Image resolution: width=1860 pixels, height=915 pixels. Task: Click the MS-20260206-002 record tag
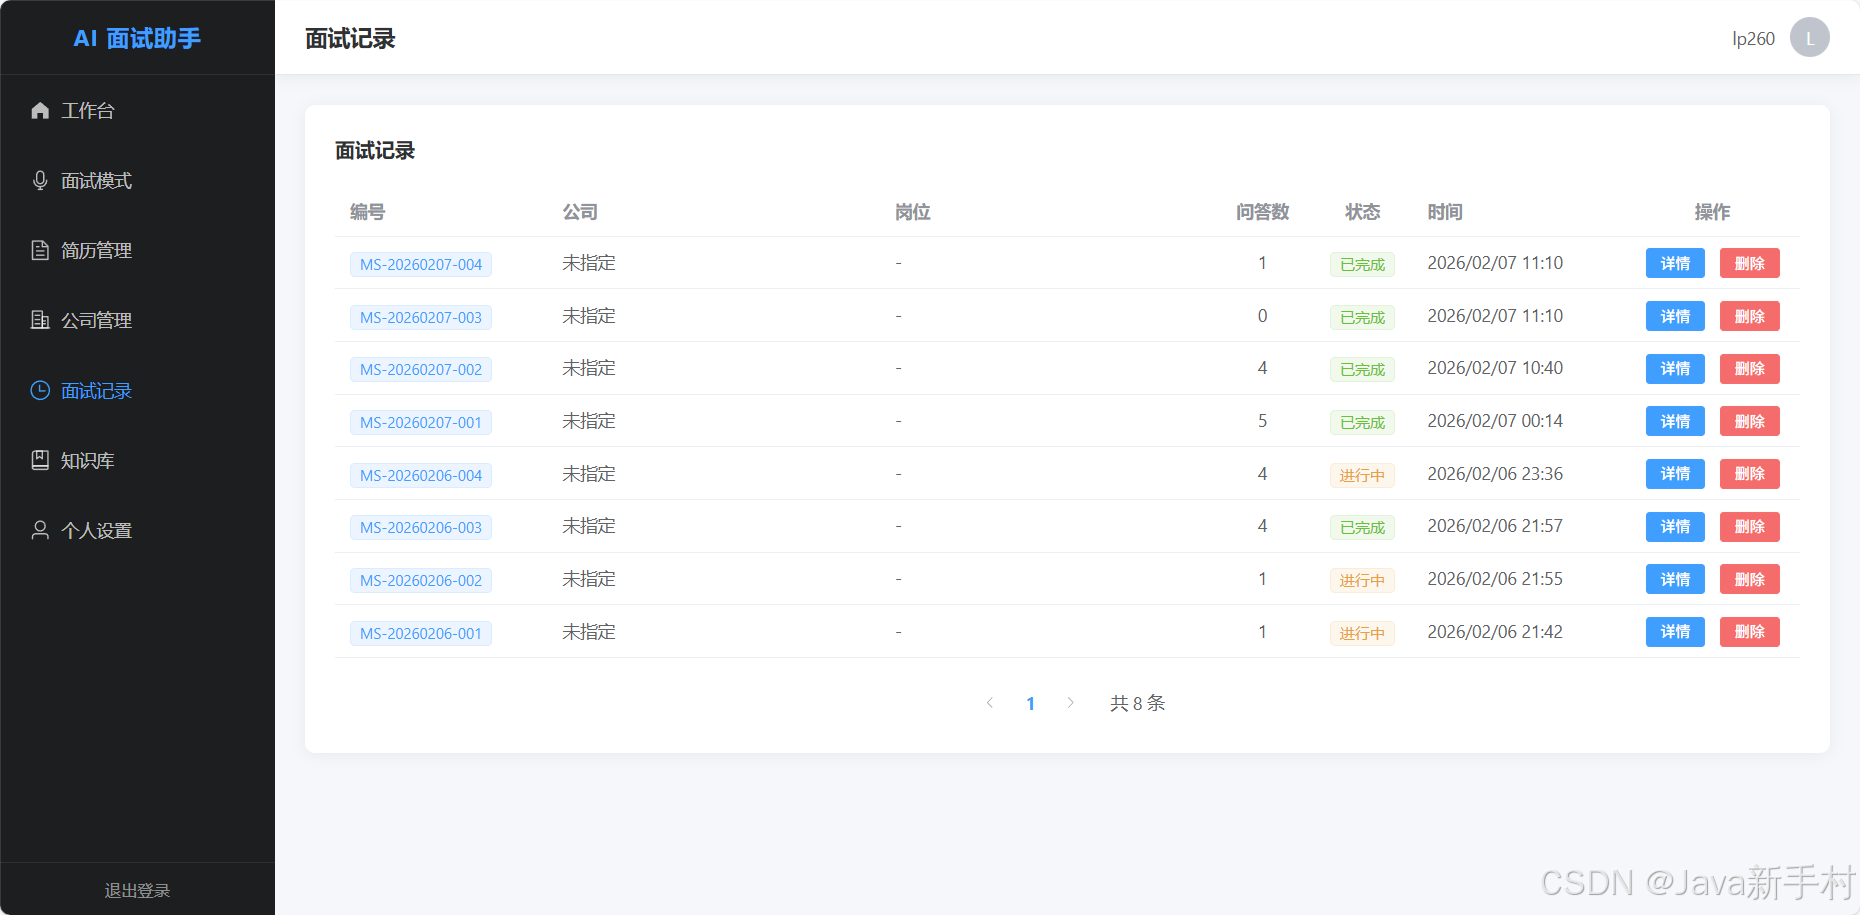coord(421,580)
